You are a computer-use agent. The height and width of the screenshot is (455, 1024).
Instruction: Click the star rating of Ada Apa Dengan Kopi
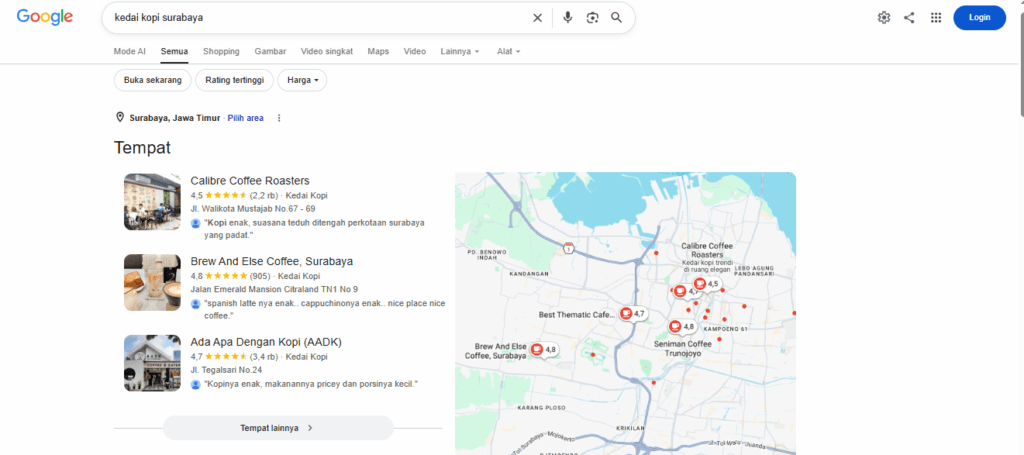tap(226, 357)
